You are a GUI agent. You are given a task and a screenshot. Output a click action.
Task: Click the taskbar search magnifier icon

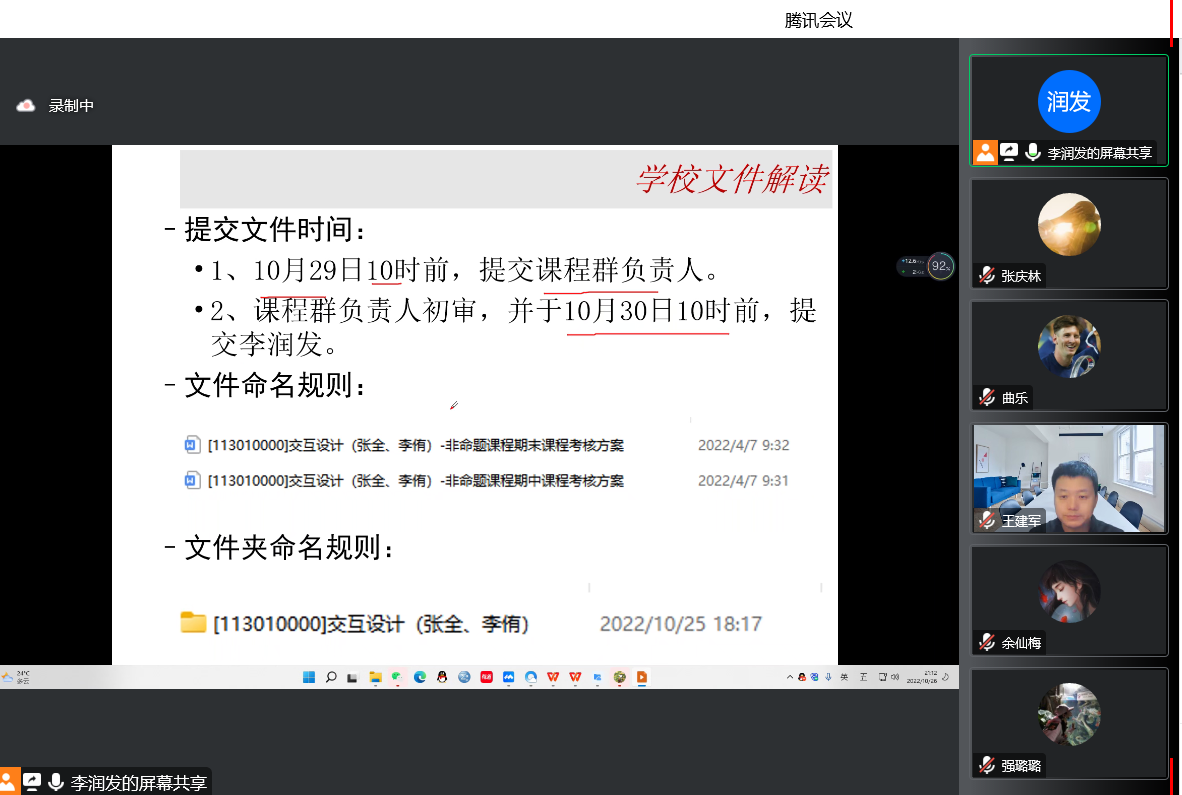tap(331, 677)
